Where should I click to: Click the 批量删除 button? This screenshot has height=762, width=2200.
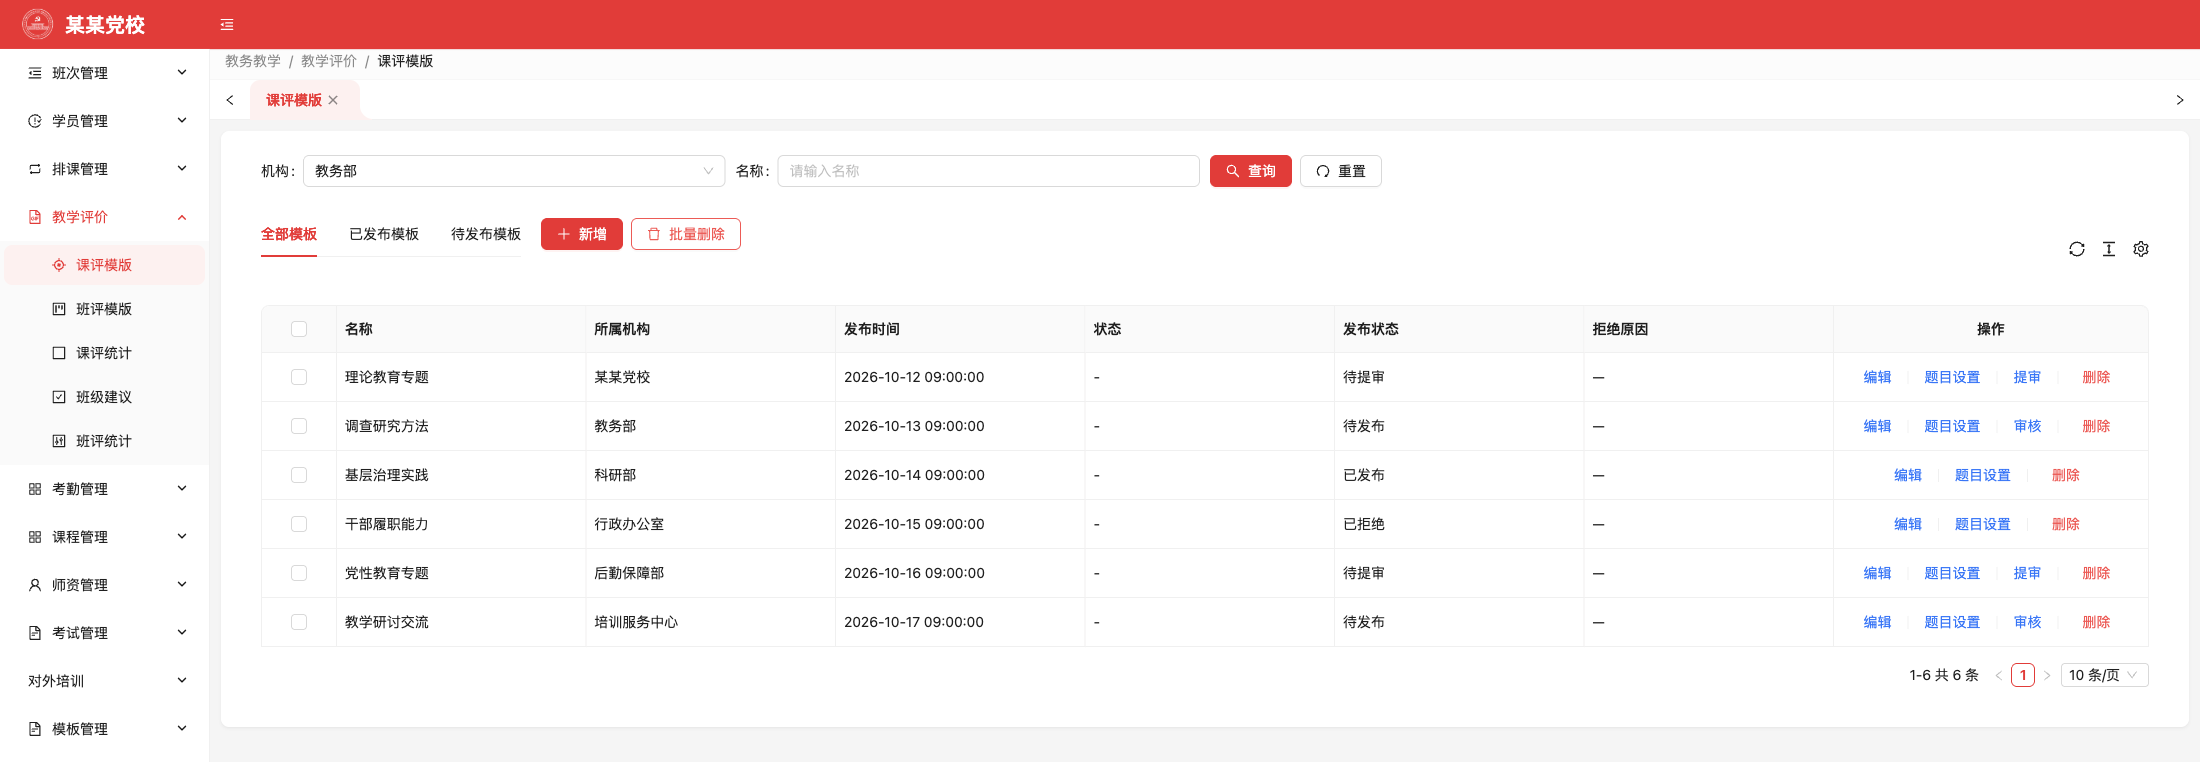click(686, 234)
